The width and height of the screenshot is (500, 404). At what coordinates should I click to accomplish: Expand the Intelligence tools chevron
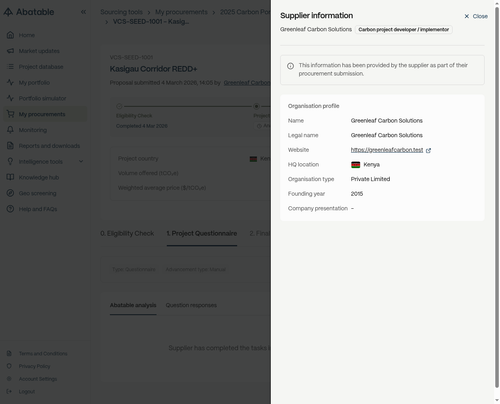click(x=81, y=161)
